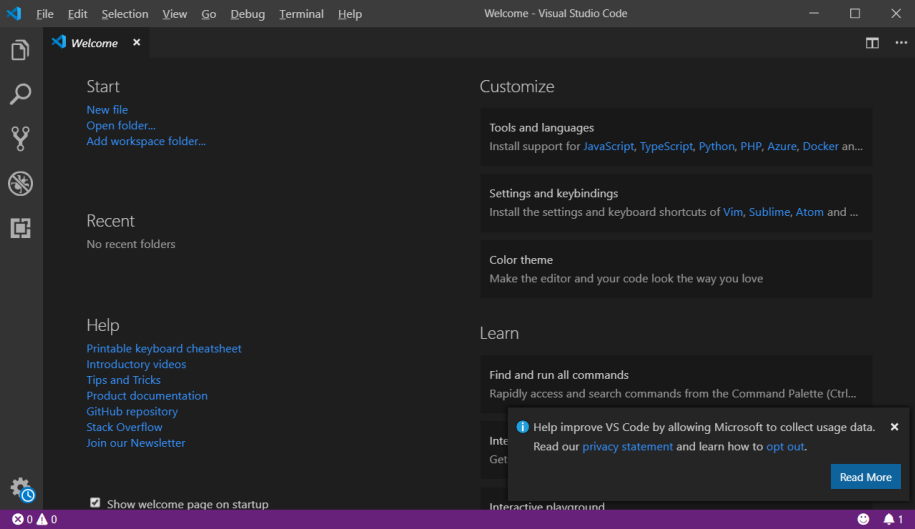
Task: Open the Explorer view in activity bar
Action: coord(20,50)
